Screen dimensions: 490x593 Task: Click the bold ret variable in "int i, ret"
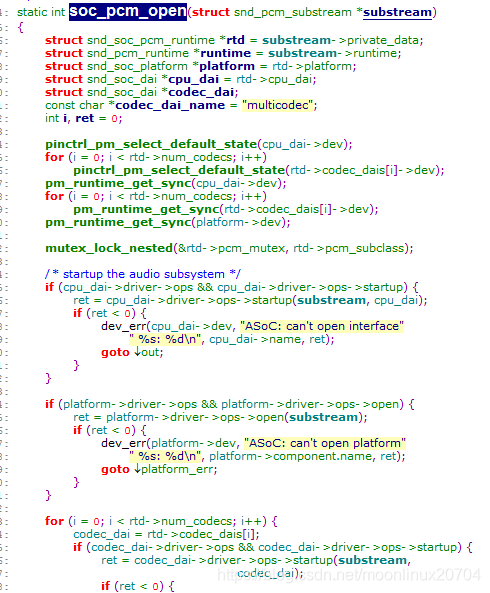click(85, 118)
